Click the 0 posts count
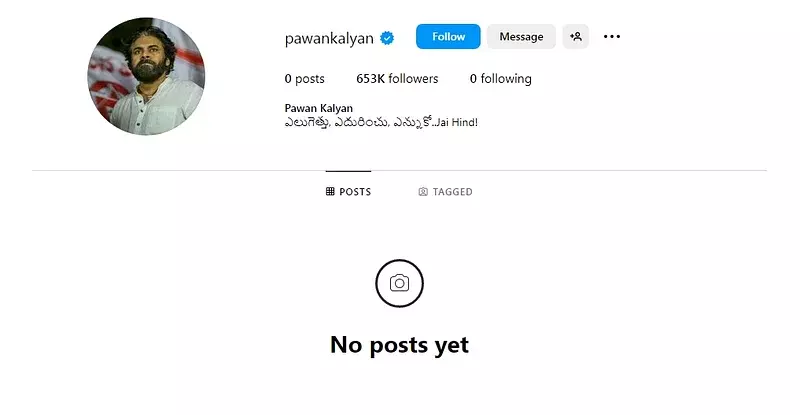This screenshot has height=415, width=800. [305, 79]
